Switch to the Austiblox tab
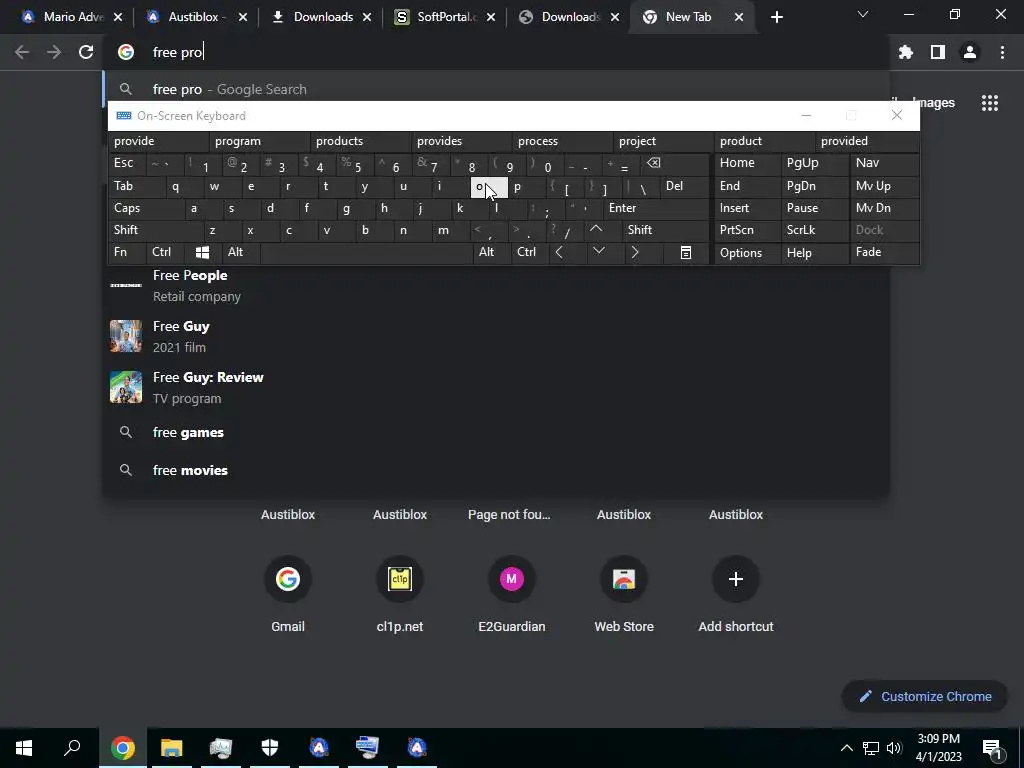This screenshot has width=1024, height=768. pos(197,17)
